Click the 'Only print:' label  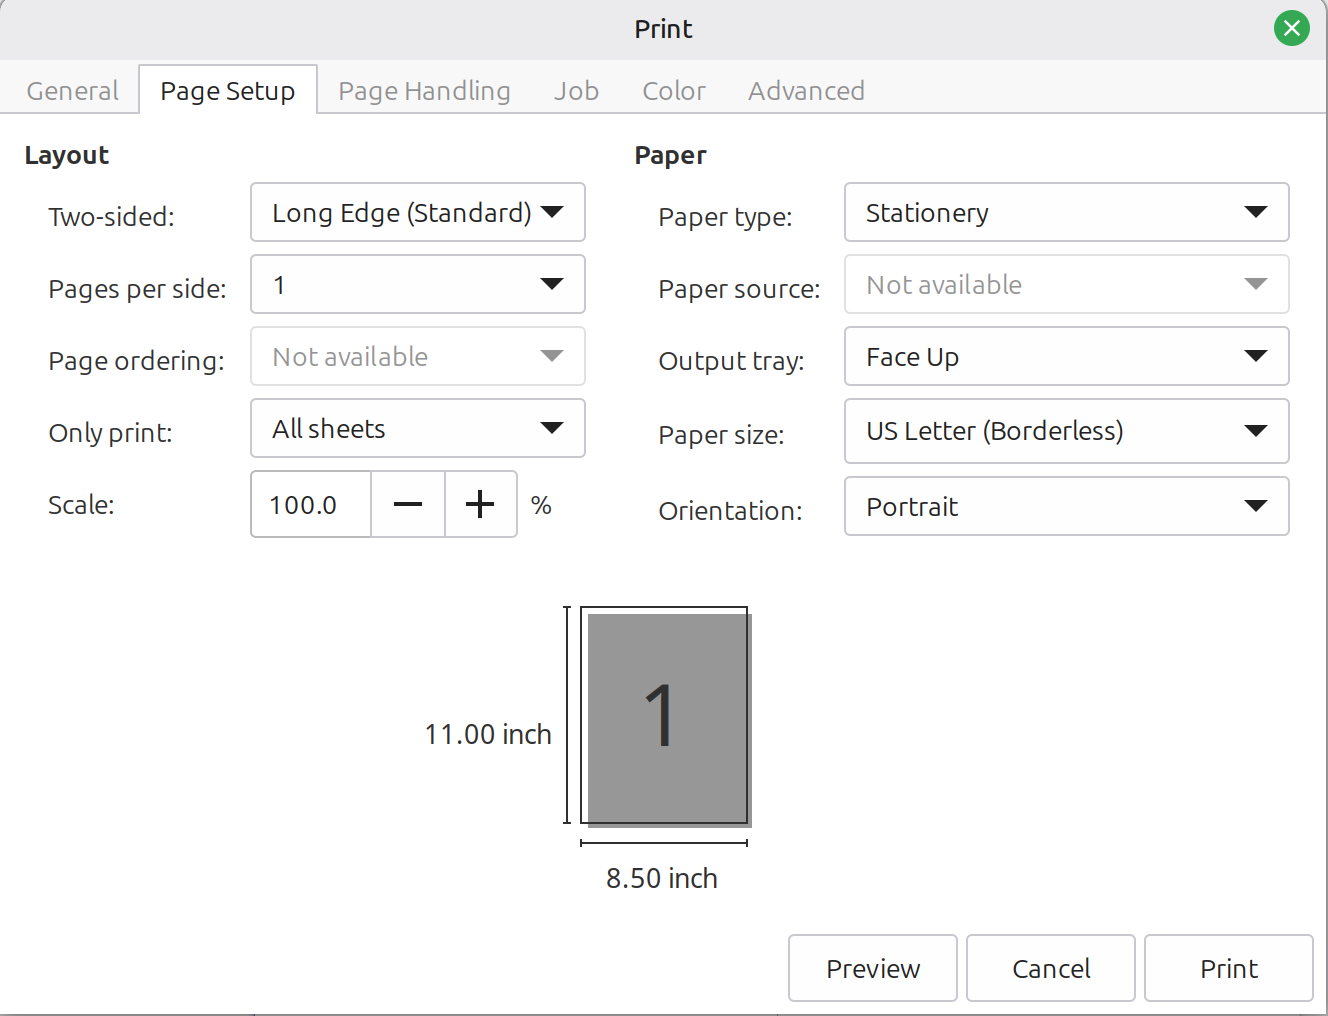[x=110, y=433]
